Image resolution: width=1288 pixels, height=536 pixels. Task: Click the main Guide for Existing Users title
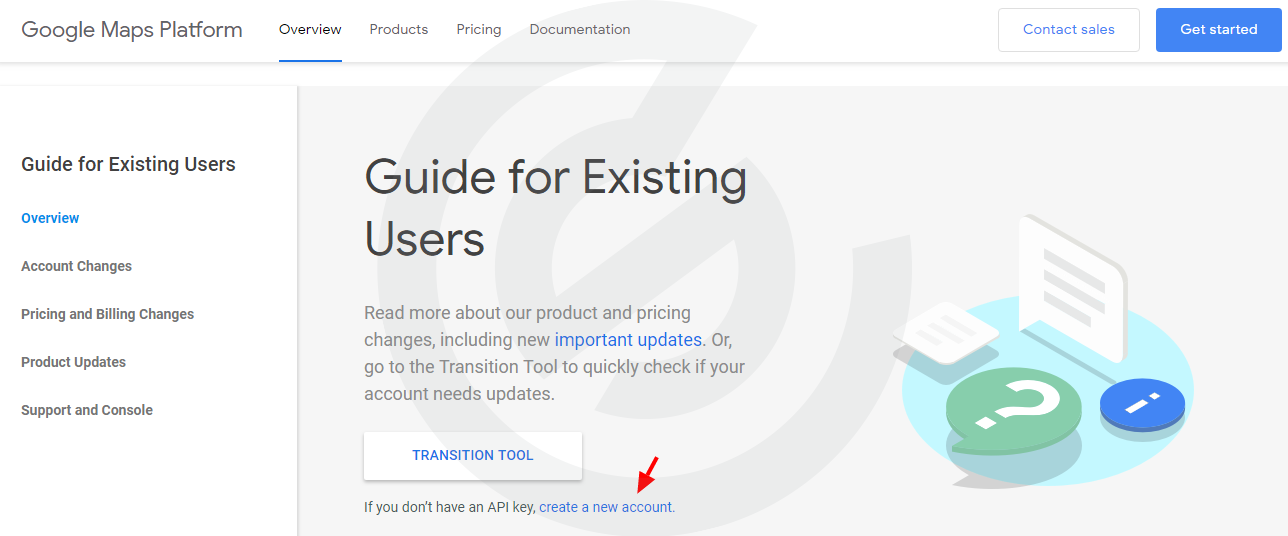tap(555, 208)
